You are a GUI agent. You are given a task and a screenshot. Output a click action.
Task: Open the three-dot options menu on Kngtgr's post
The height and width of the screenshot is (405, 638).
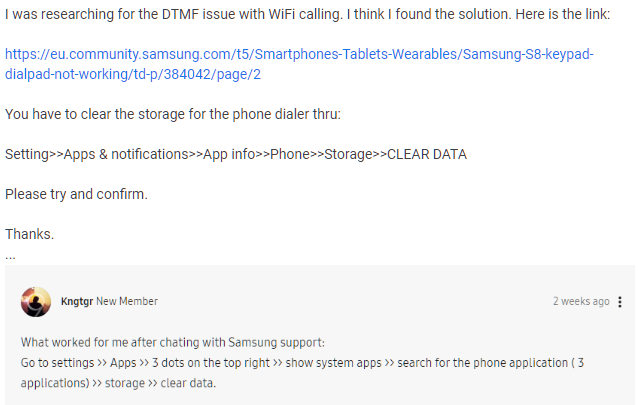[x=619, y=302]
